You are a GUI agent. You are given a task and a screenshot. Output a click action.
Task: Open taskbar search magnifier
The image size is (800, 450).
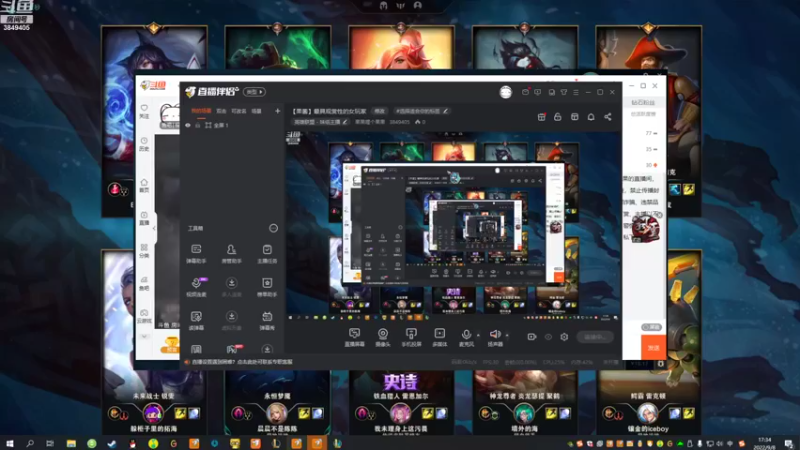(30, 443)
